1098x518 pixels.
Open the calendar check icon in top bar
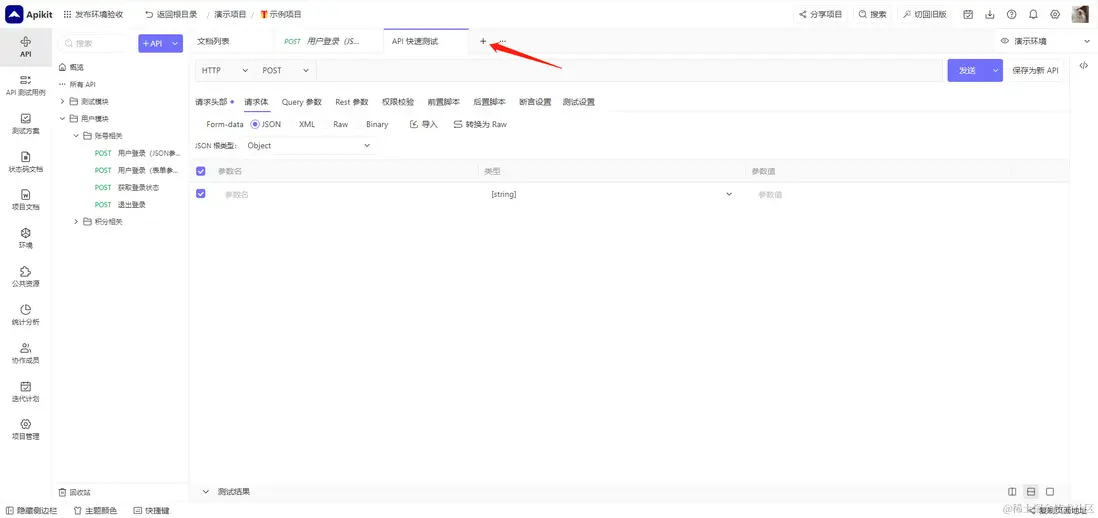968,14
